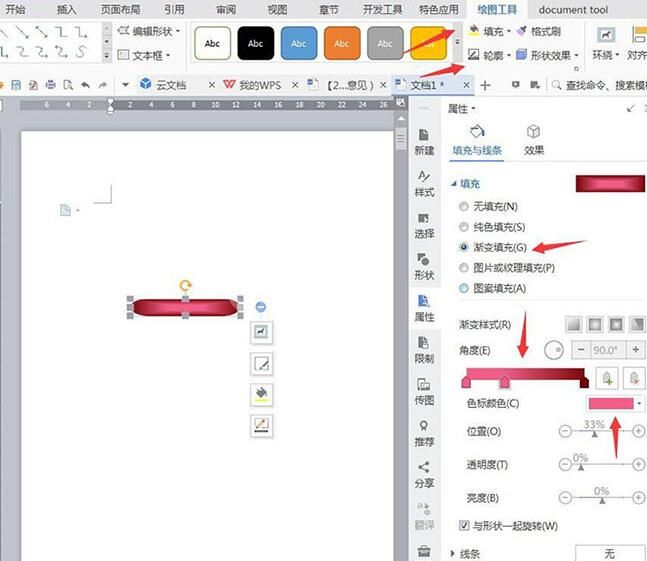The width and height of the screenshot is (647, 561).
Task: Open the 推荐 sidebar icon
Action: tap(424, 433)
